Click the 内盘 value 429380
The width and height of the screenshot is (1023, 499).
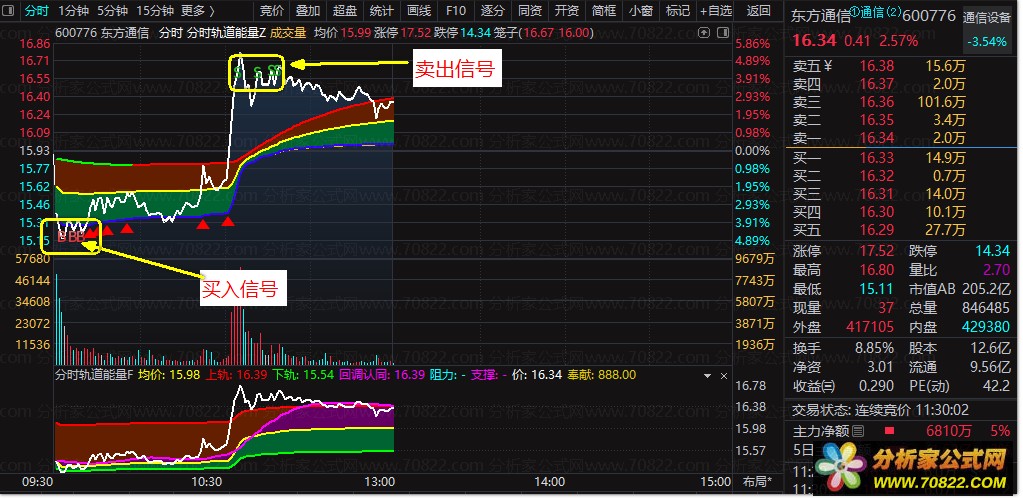pyautogui.click(x=985, y=327)
